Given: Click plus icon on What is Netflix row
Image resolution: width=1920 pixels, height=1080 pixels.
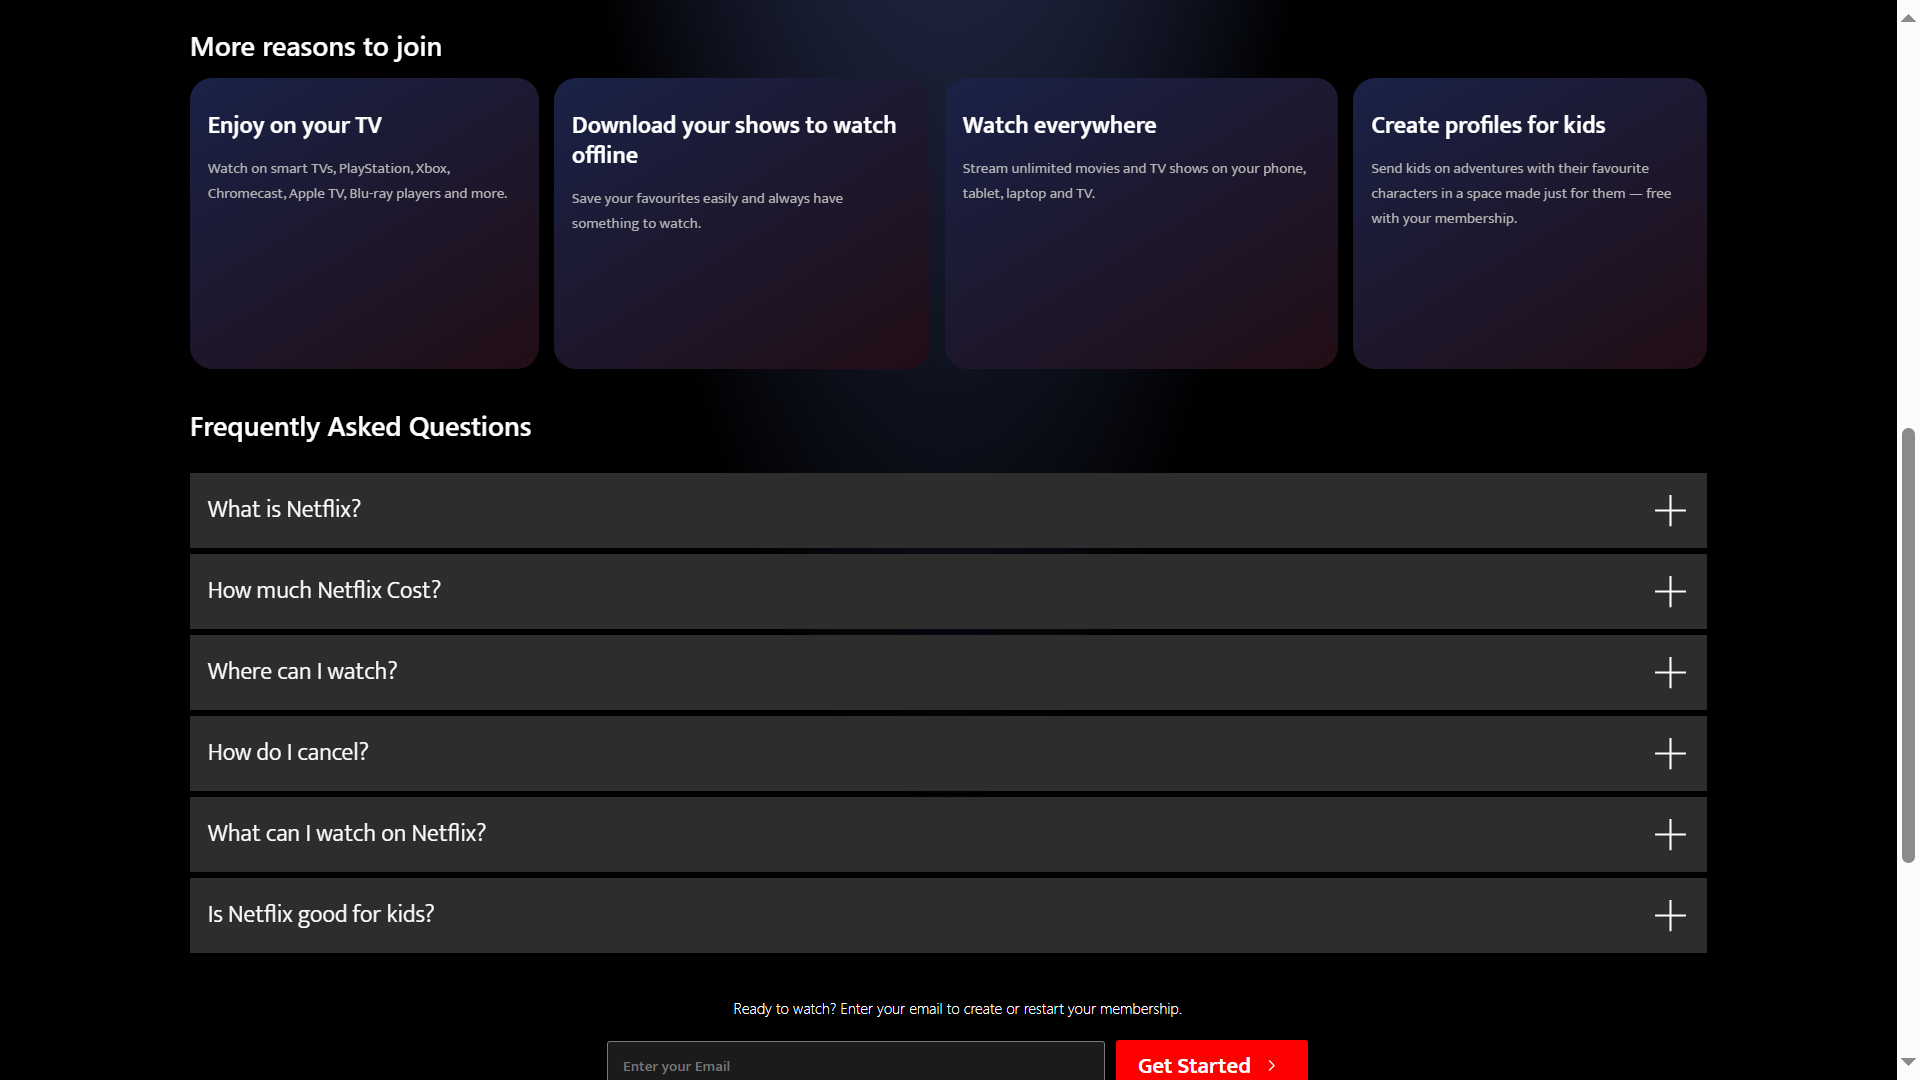Looking at the screenshot, I should [1669, 510].
